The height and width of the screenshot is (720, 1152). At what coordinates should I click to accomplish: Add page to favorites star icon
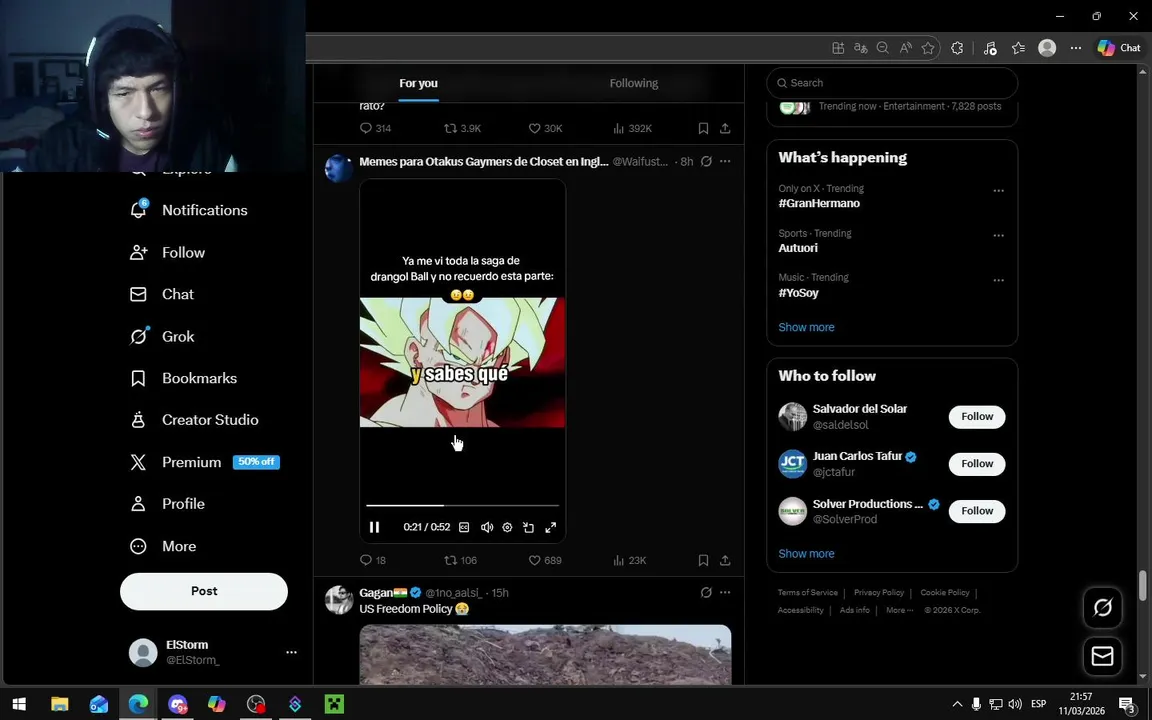pyautogui.click(x=928, y=48)
